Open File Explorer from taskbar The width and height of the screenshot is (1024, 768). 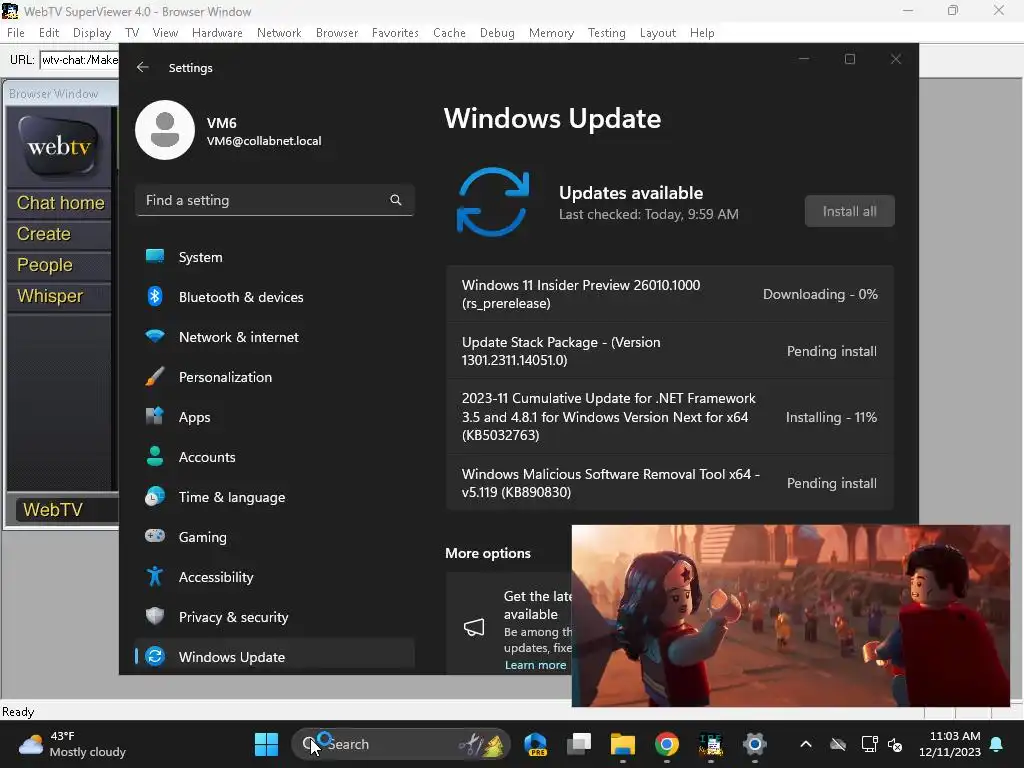pyautogui.click(x=622, y=744)
